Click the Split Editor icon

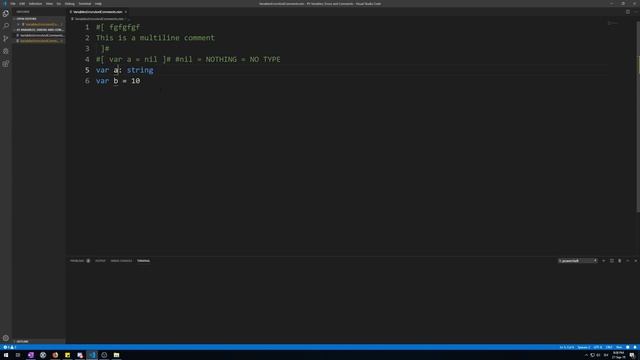click(x=628, y=12)
